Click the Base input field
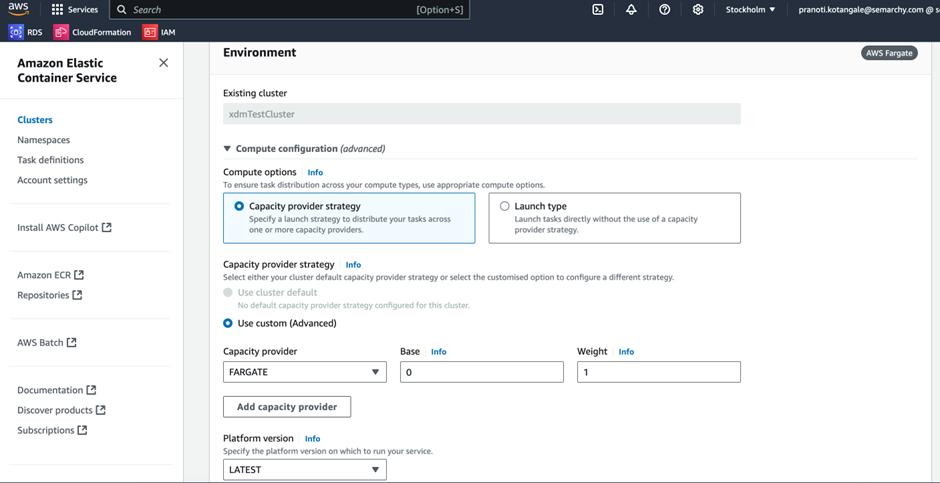940x483 pixels. click(x=482, y=372)
